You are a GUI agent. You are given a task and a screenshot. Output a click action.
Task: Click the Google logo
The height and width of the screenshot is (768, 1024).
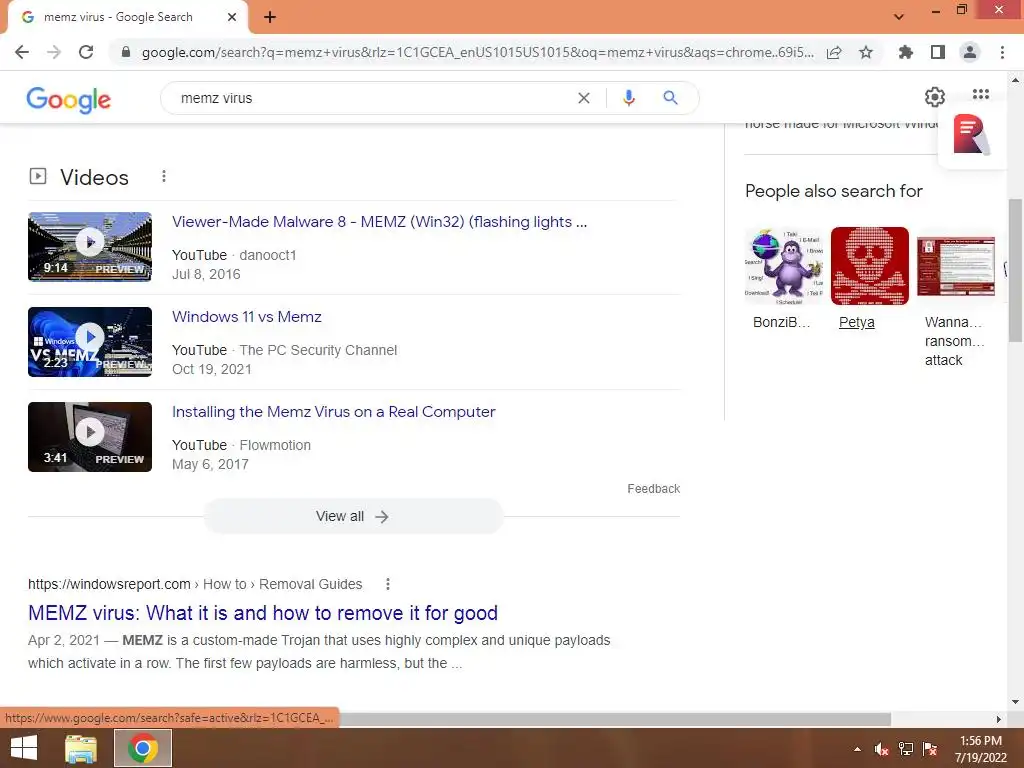coord(69,99)
